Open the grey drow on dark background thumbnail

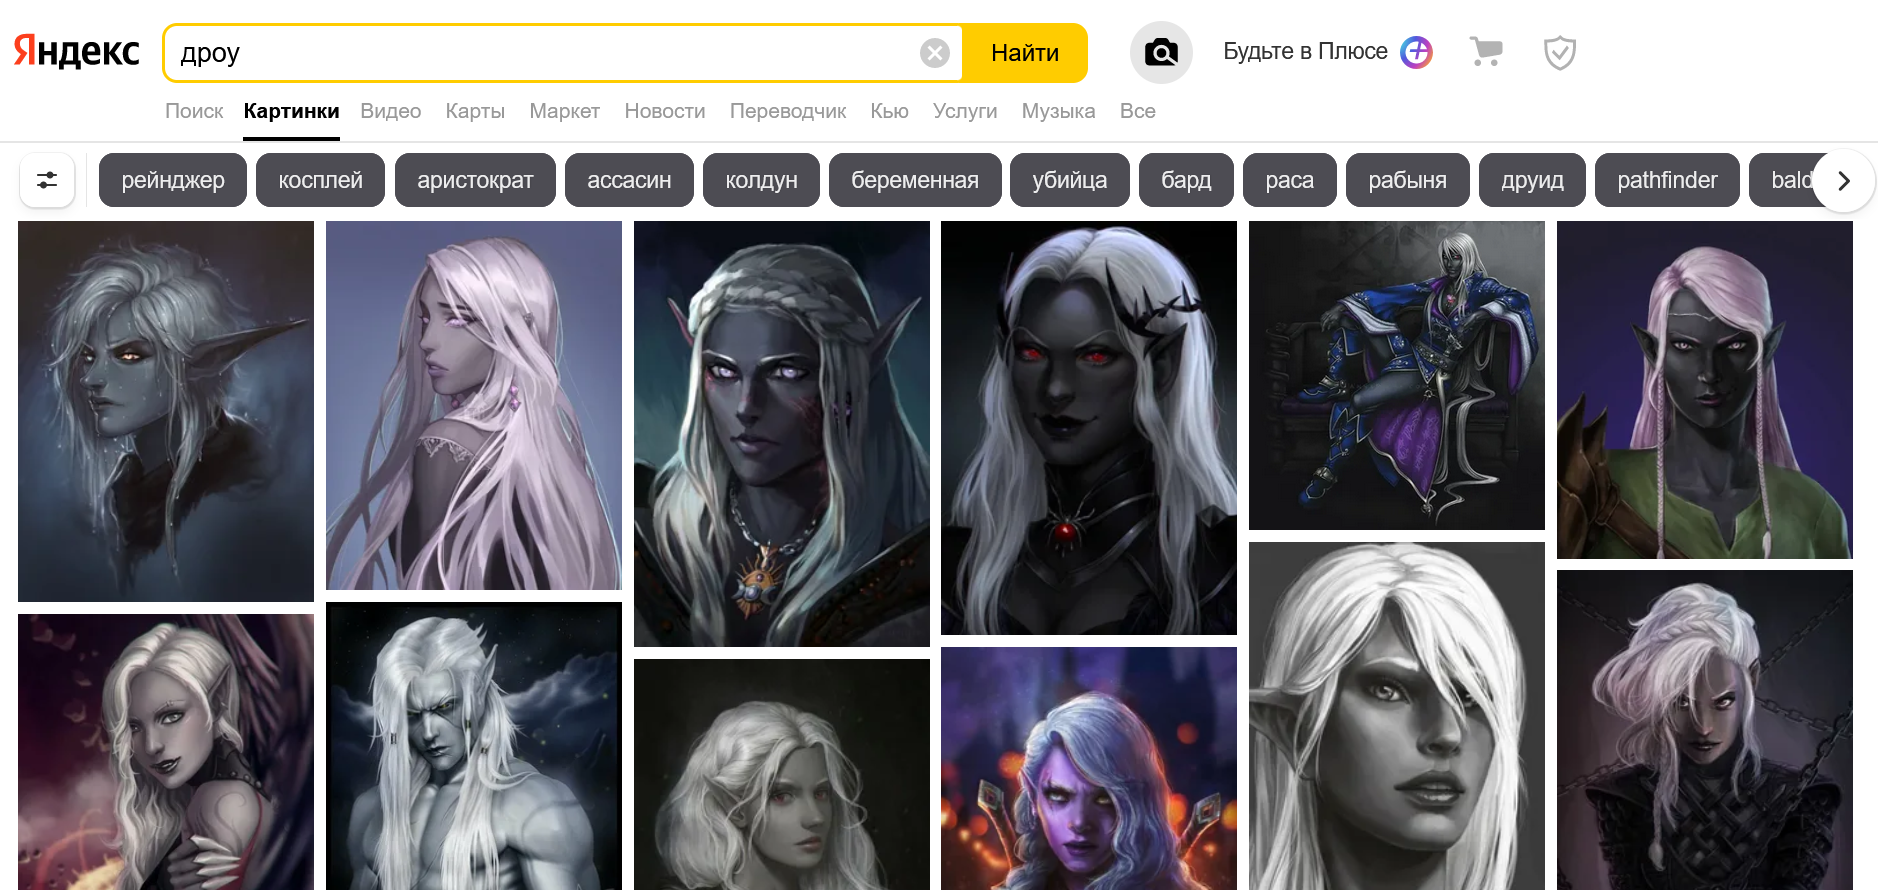pyautogui.click(x=782, y=774)
